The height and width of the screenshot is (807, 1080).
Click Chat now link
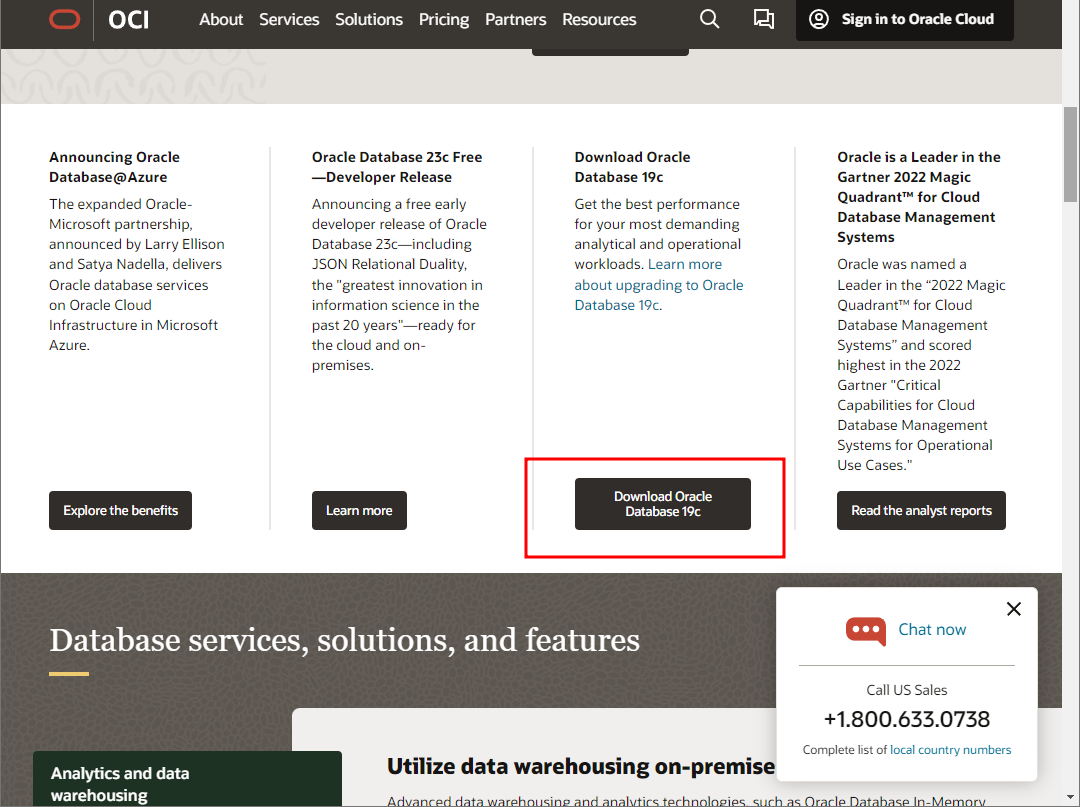point(932,629)
